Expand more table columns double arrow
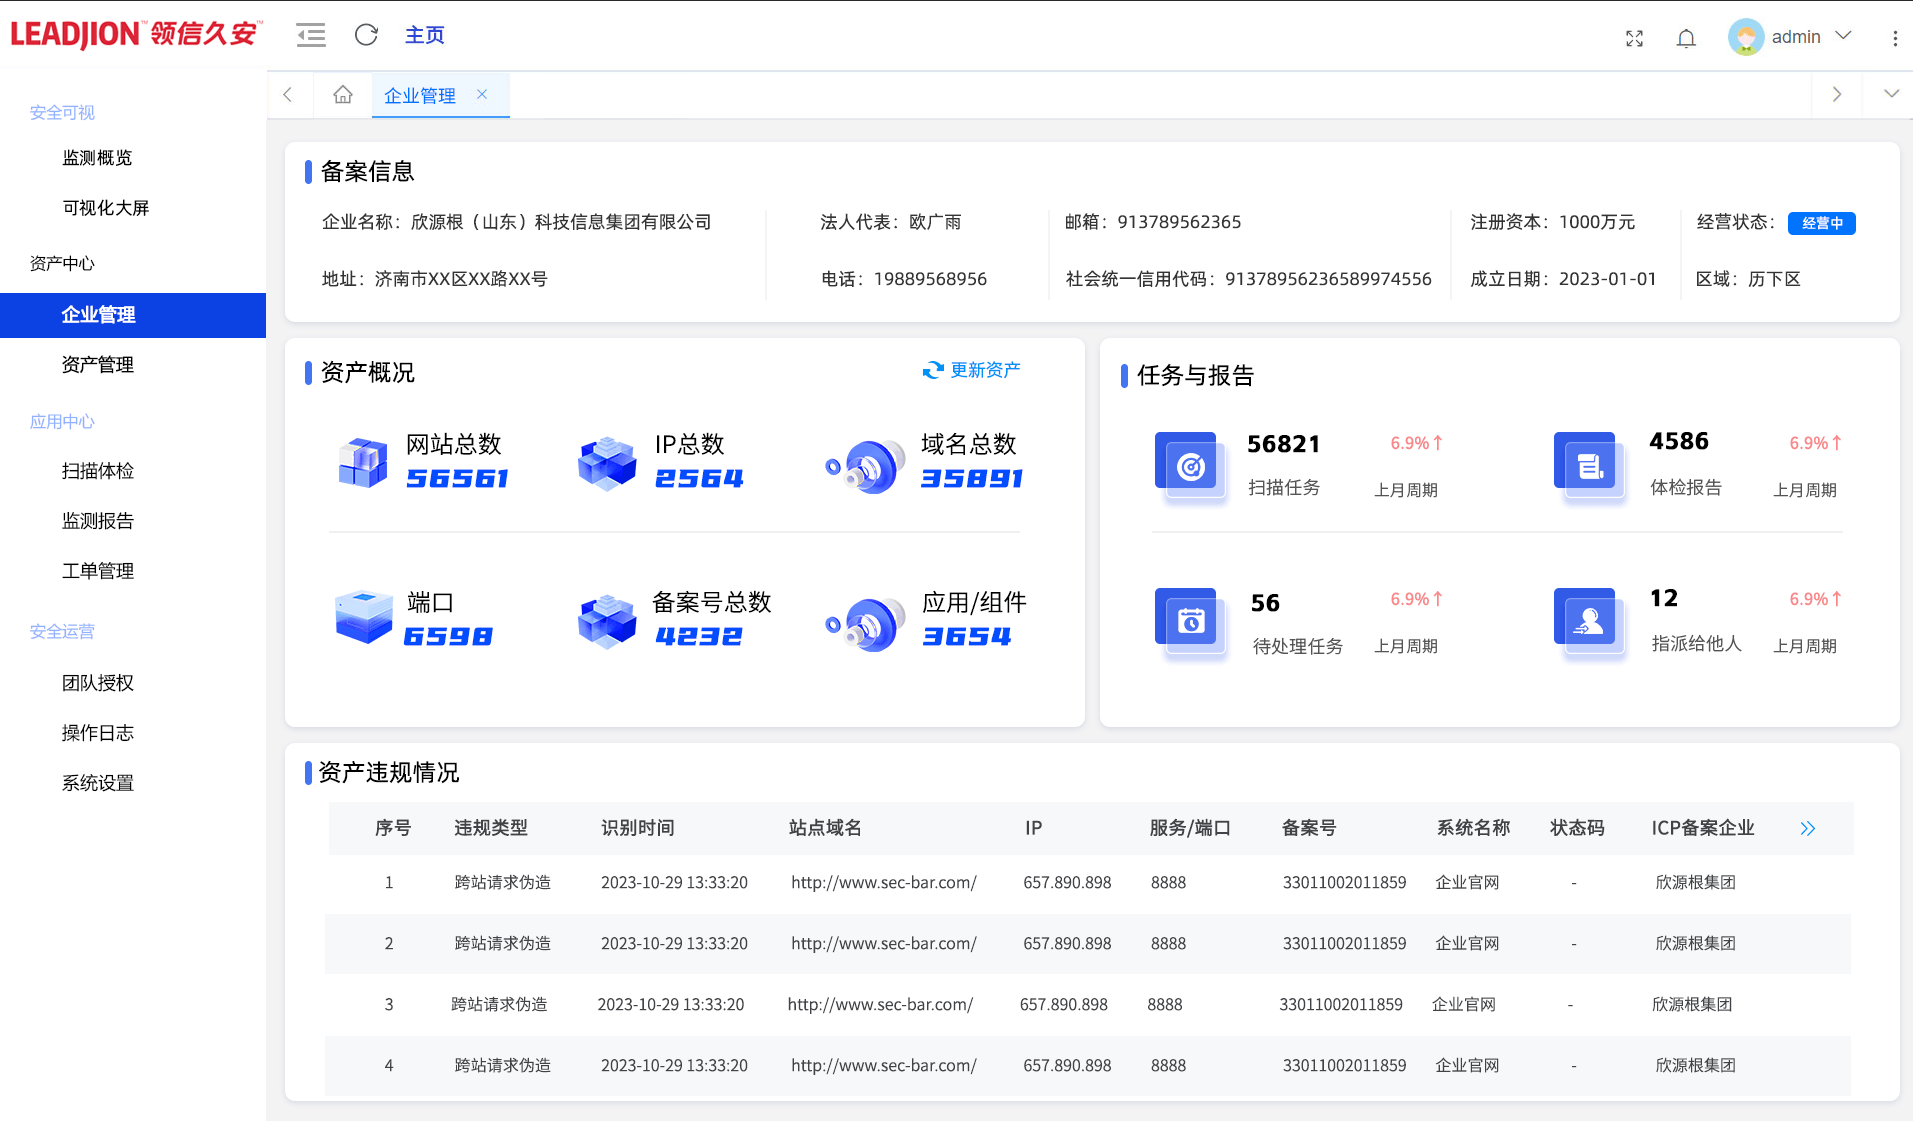This screenshot has width=1913, height=1121. [x=1808, y=828]
